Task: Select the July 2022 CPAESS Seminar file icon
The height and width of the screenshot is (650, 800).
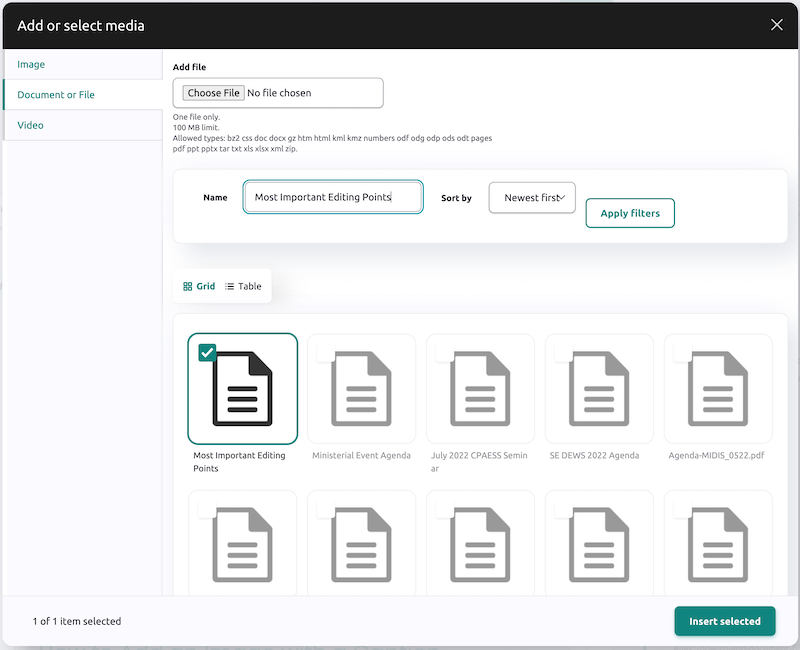Action: point(480,389)
